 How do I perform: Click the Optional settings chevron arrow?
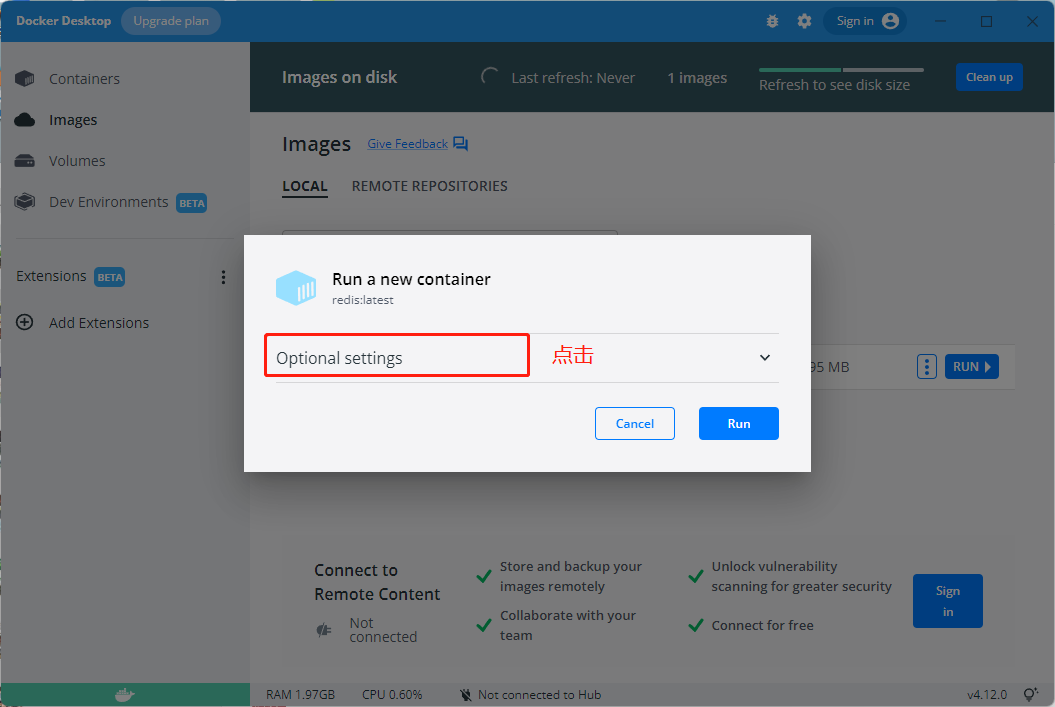pos(764,357)
